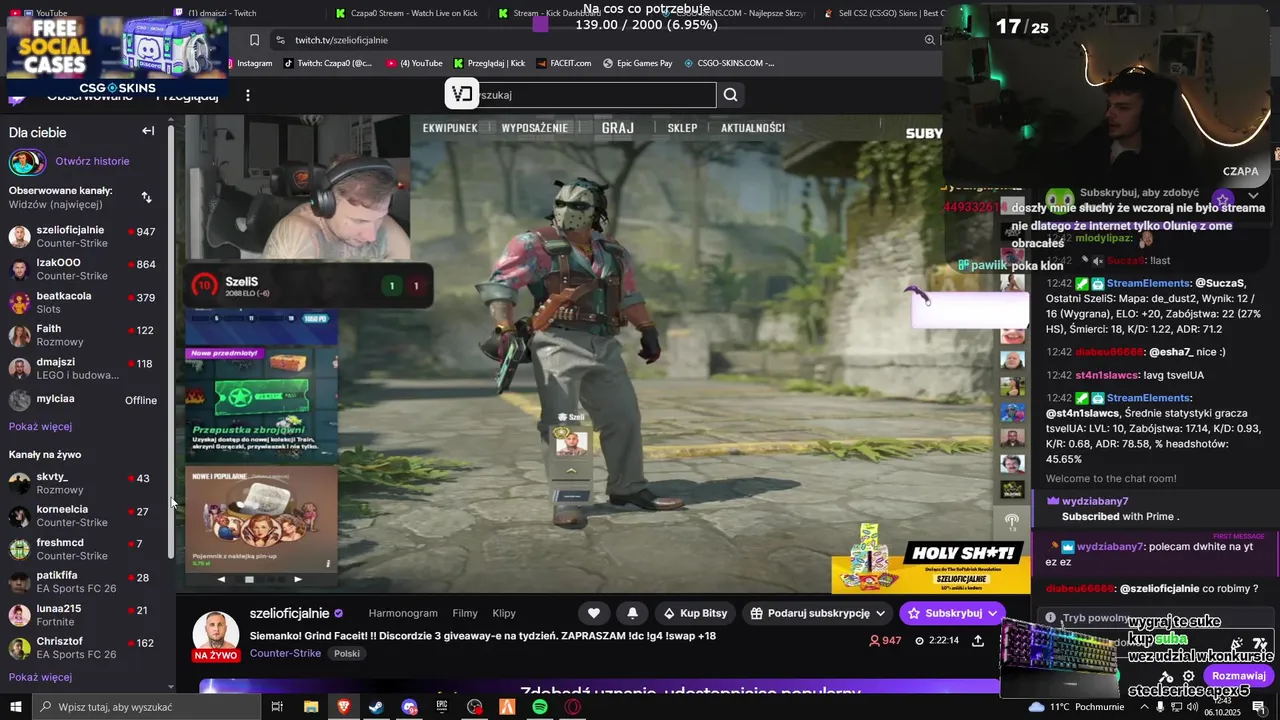This screenshot has height=720, width=1280.
Task: Collapse the Dla ciebie sidebar
Action: coord(148,131)
